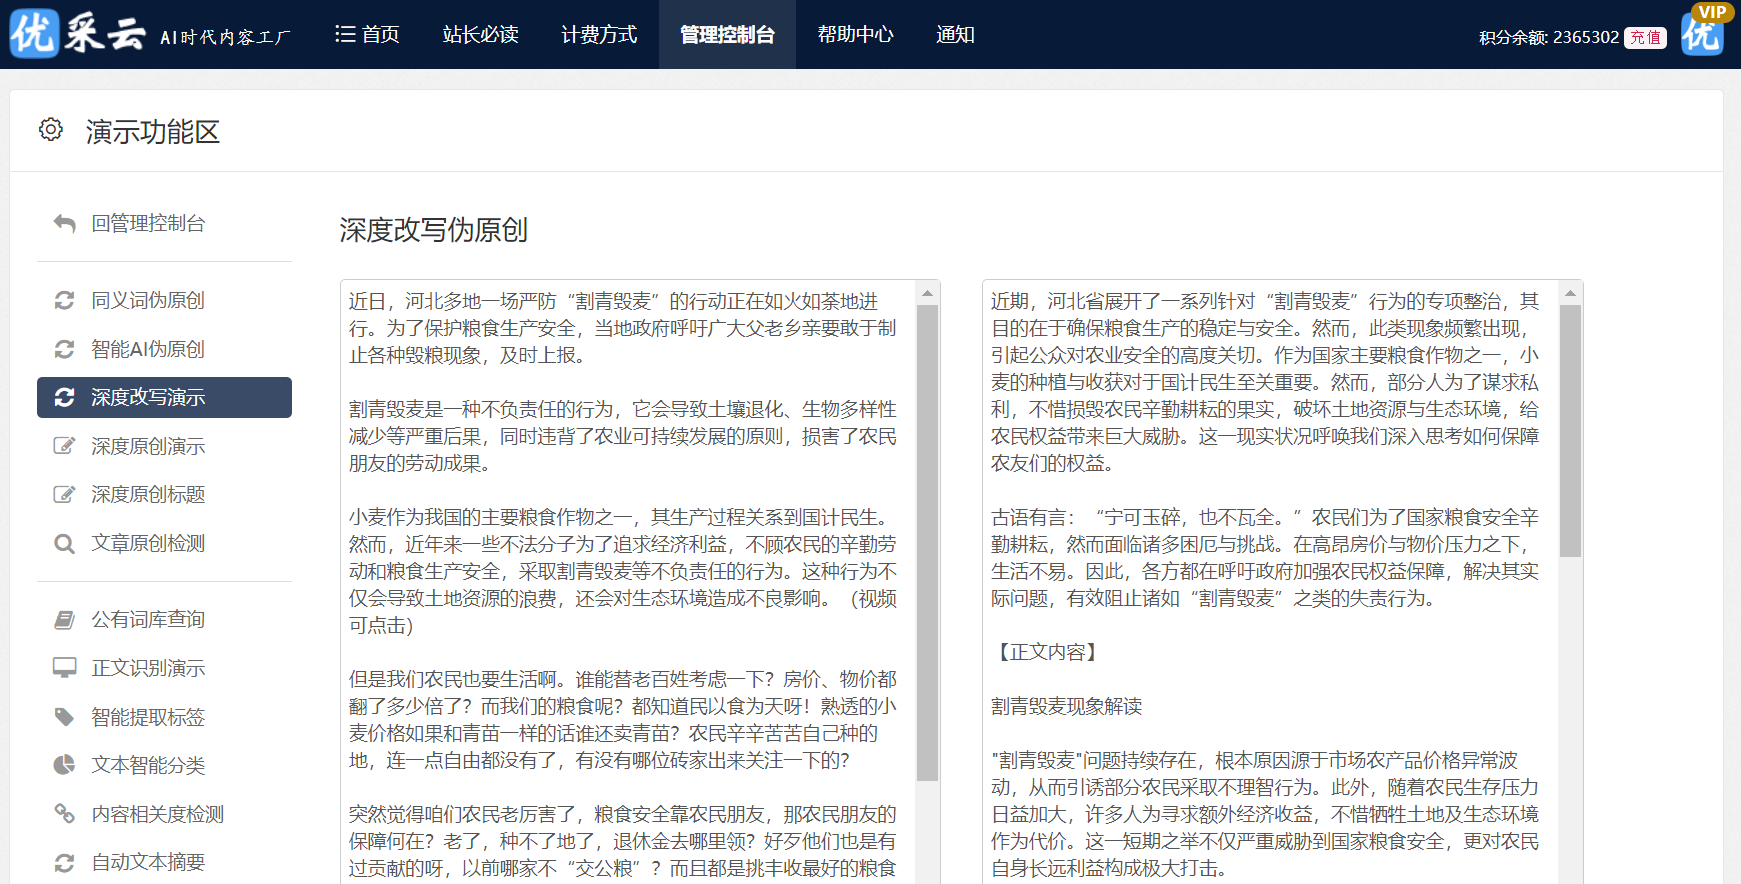Image resolution: width=1741 pixels, height=884 pixels.
Task: Open the 帮助中心 navigation tab
Action: 855,35
